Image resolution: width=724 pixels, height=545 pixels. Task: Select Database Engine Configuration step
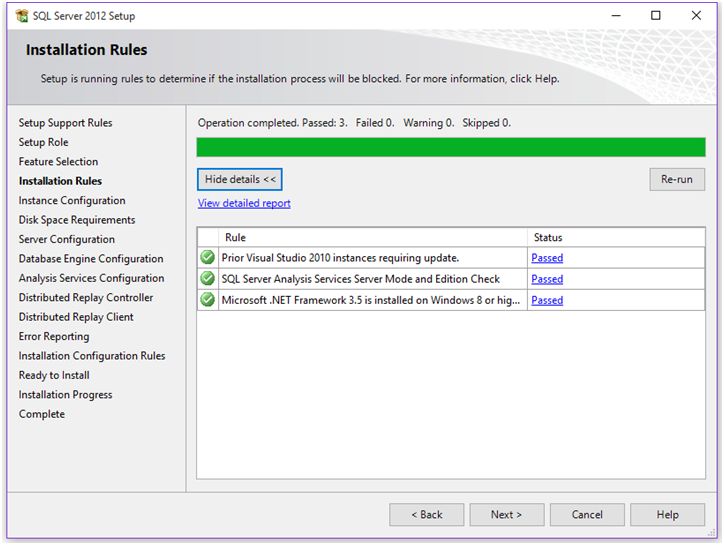click(x=91, y=259)
